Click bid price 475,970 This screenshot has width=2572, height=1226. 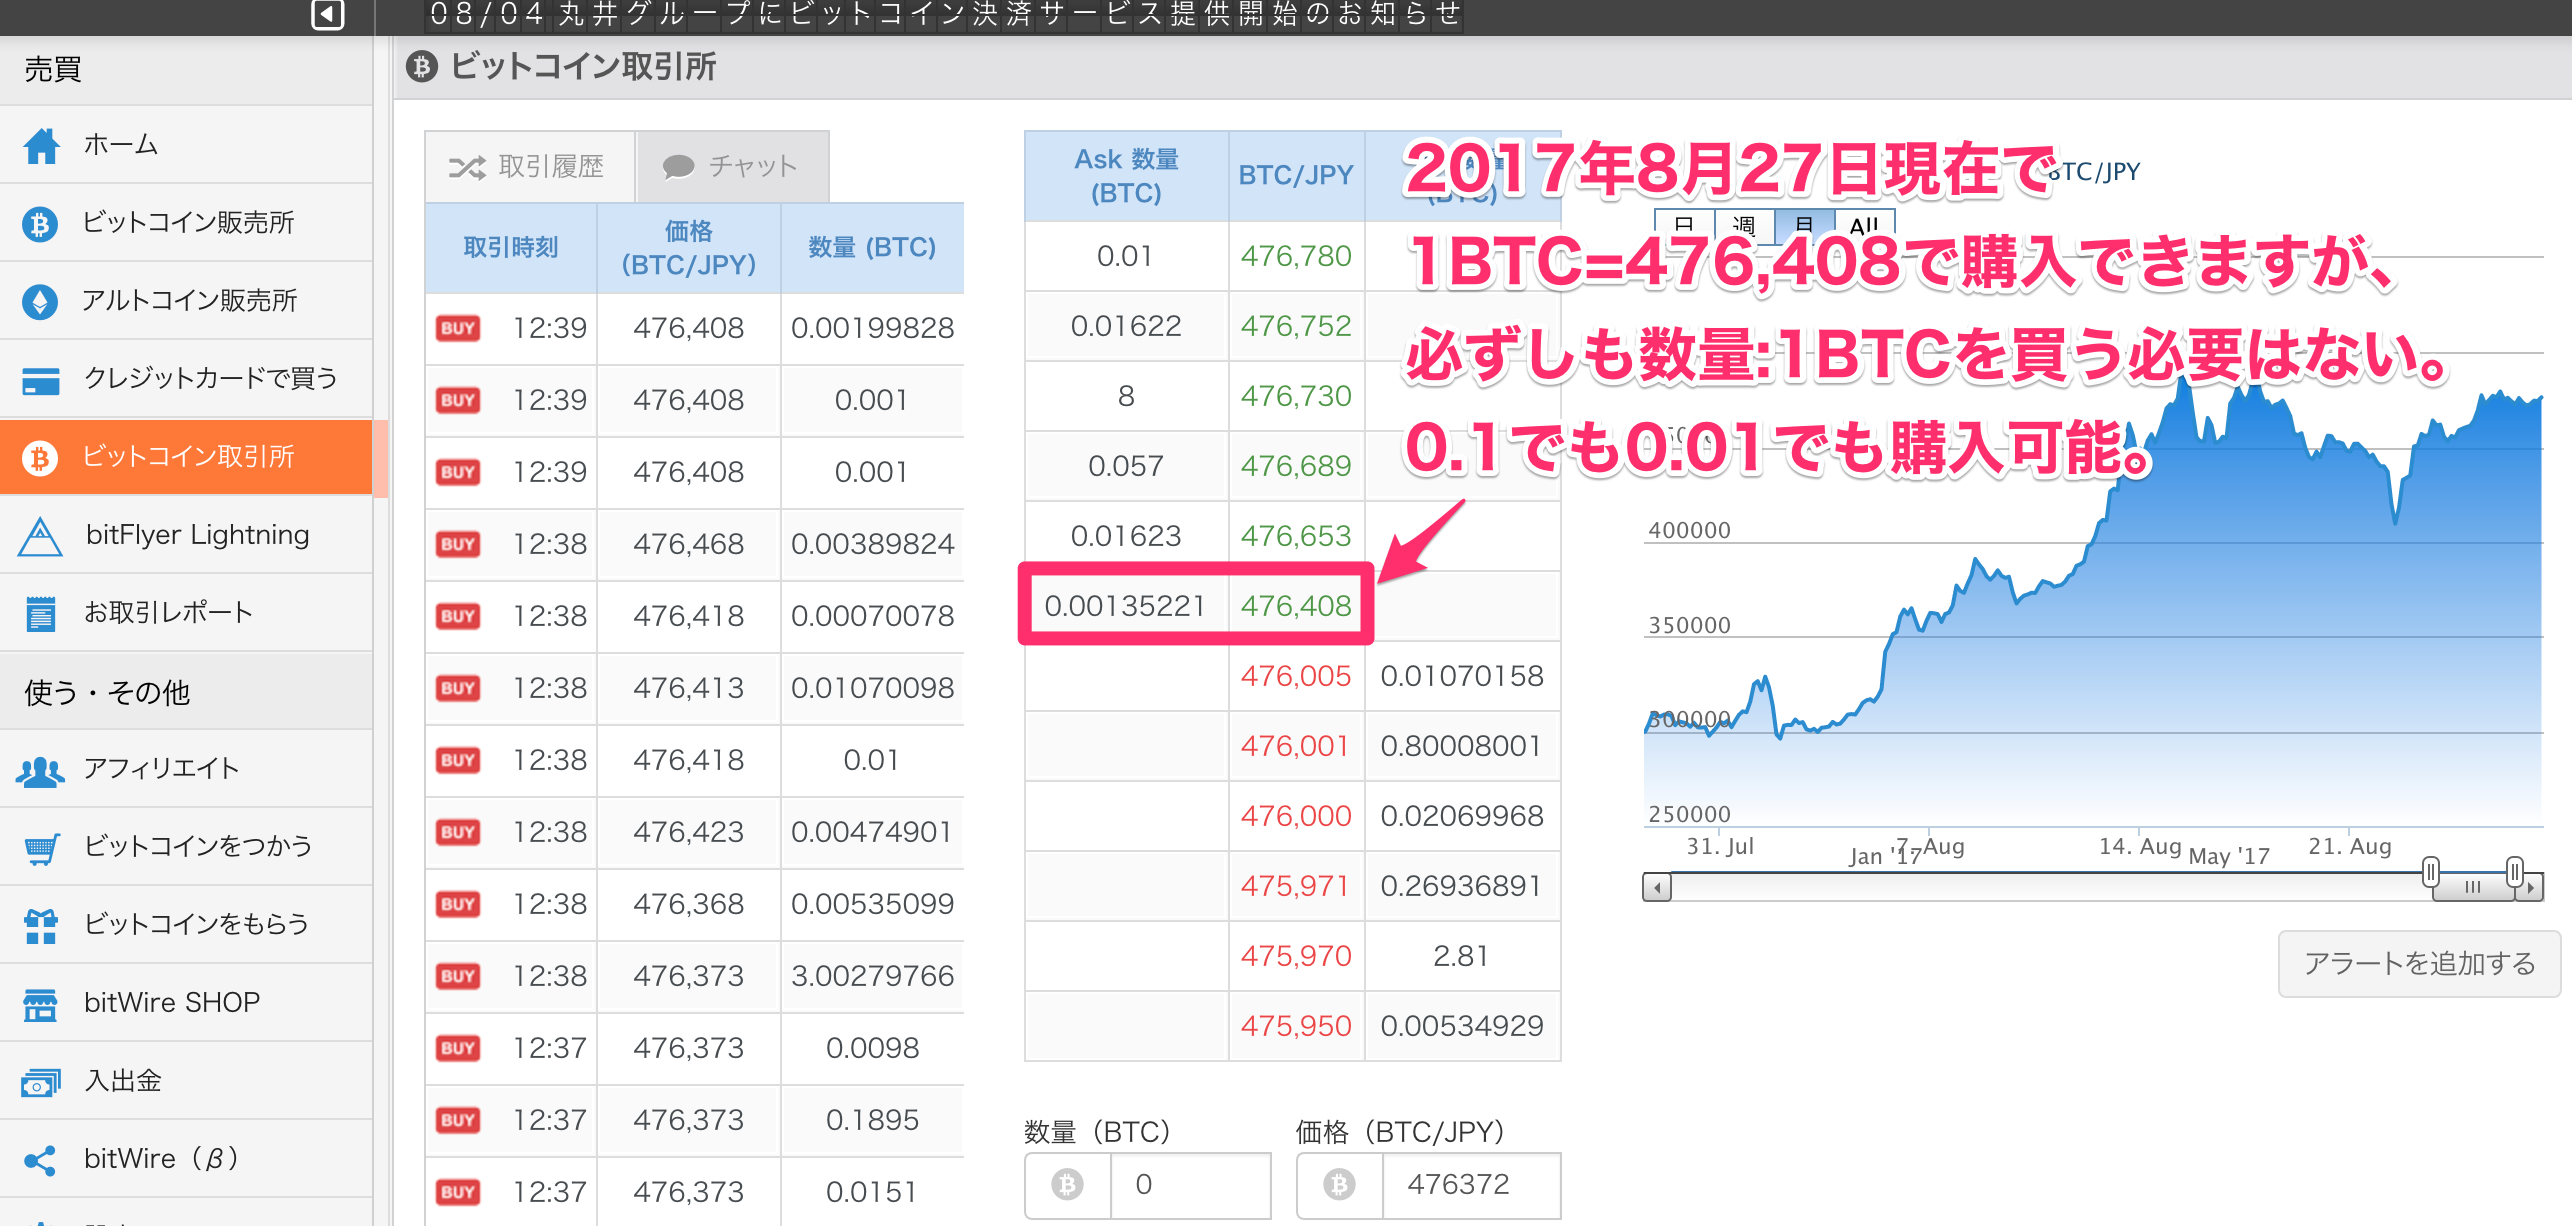[x=1295, y=956]
